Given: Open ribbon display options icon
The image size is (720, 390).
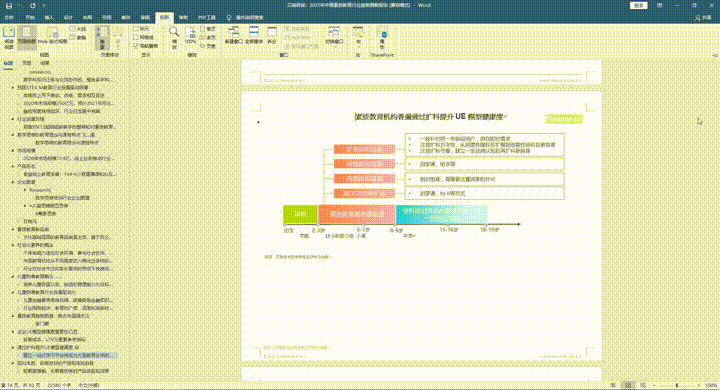Looking at the screenshot, I should (x=659, y=6).
